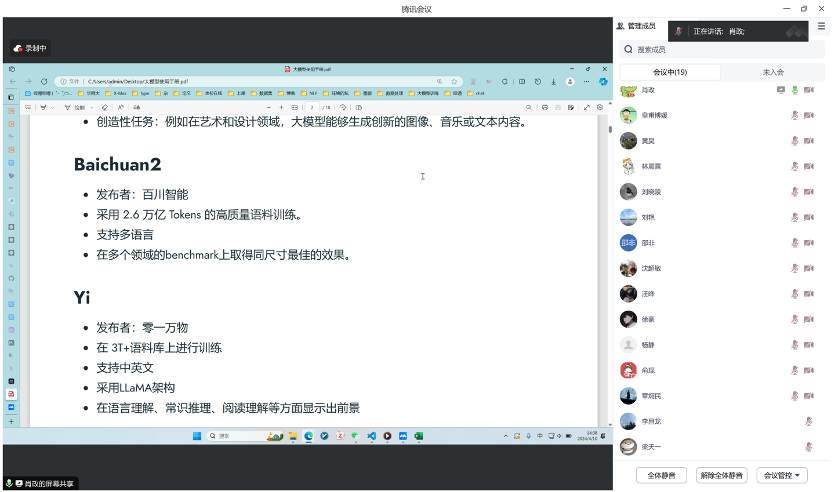
Task: Click the magnifier icon in member search
Action: click(x=628, y=49)
